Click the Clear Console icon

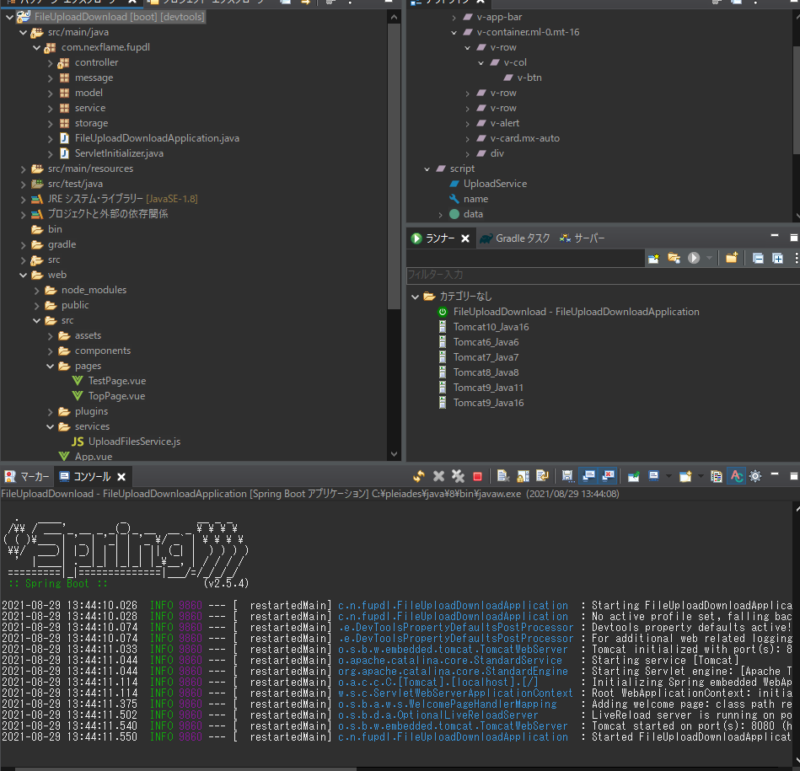pyautogui.click(x=503, y=477)
